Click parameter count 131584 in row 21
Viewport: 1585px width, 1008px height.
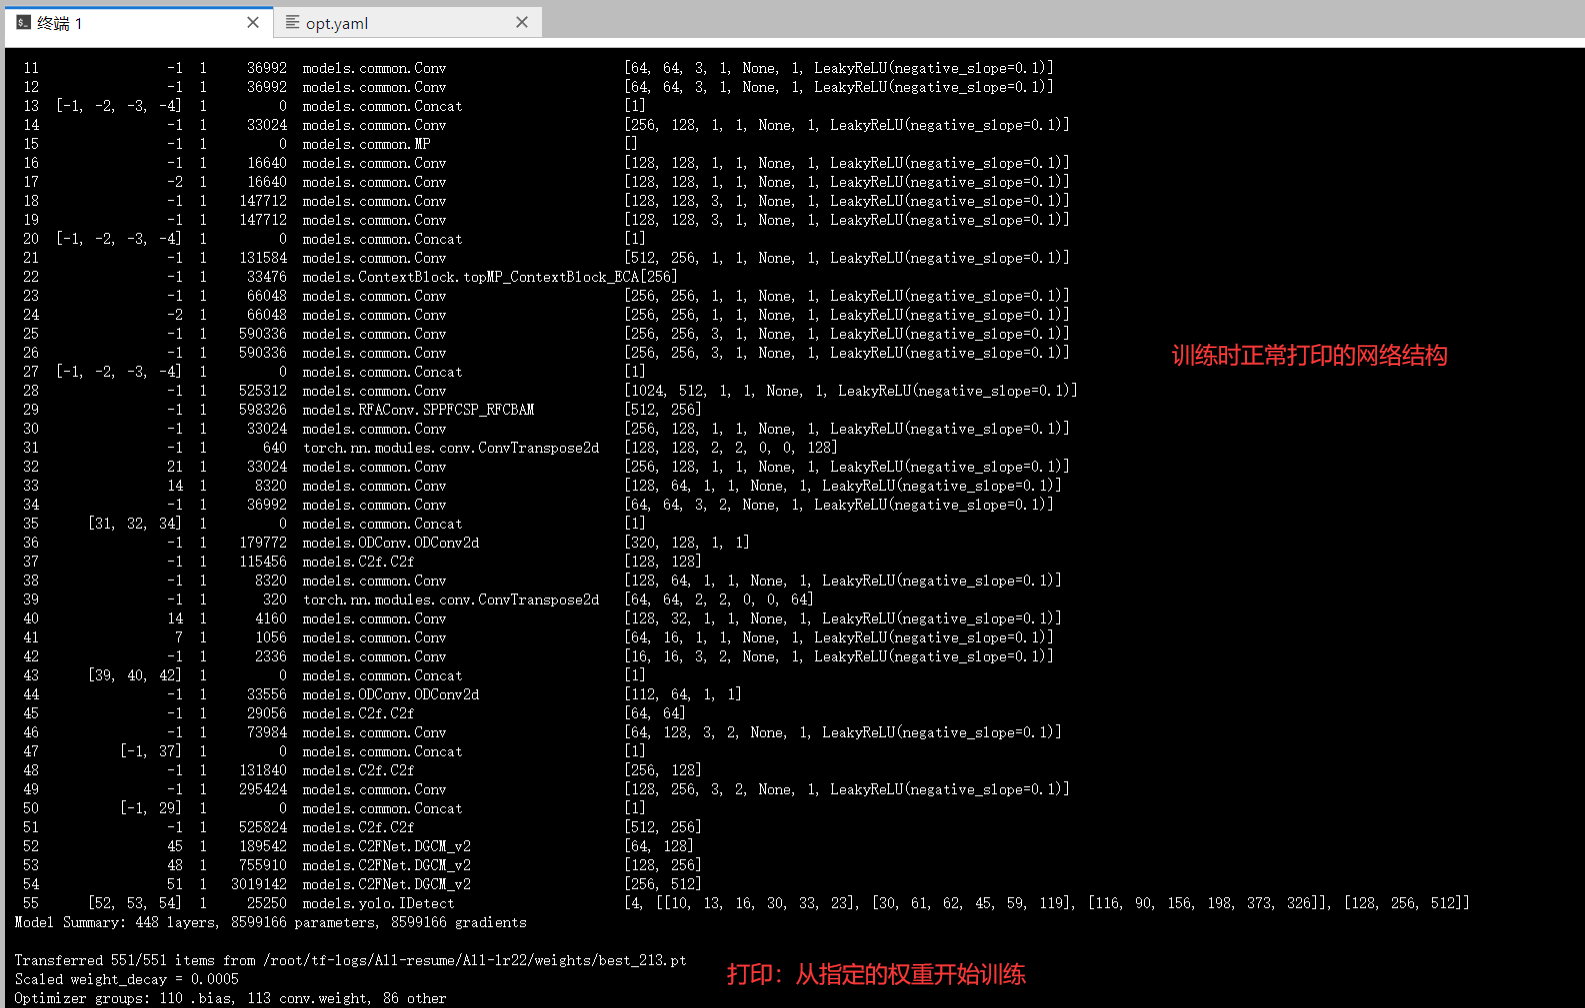[263, 258]
